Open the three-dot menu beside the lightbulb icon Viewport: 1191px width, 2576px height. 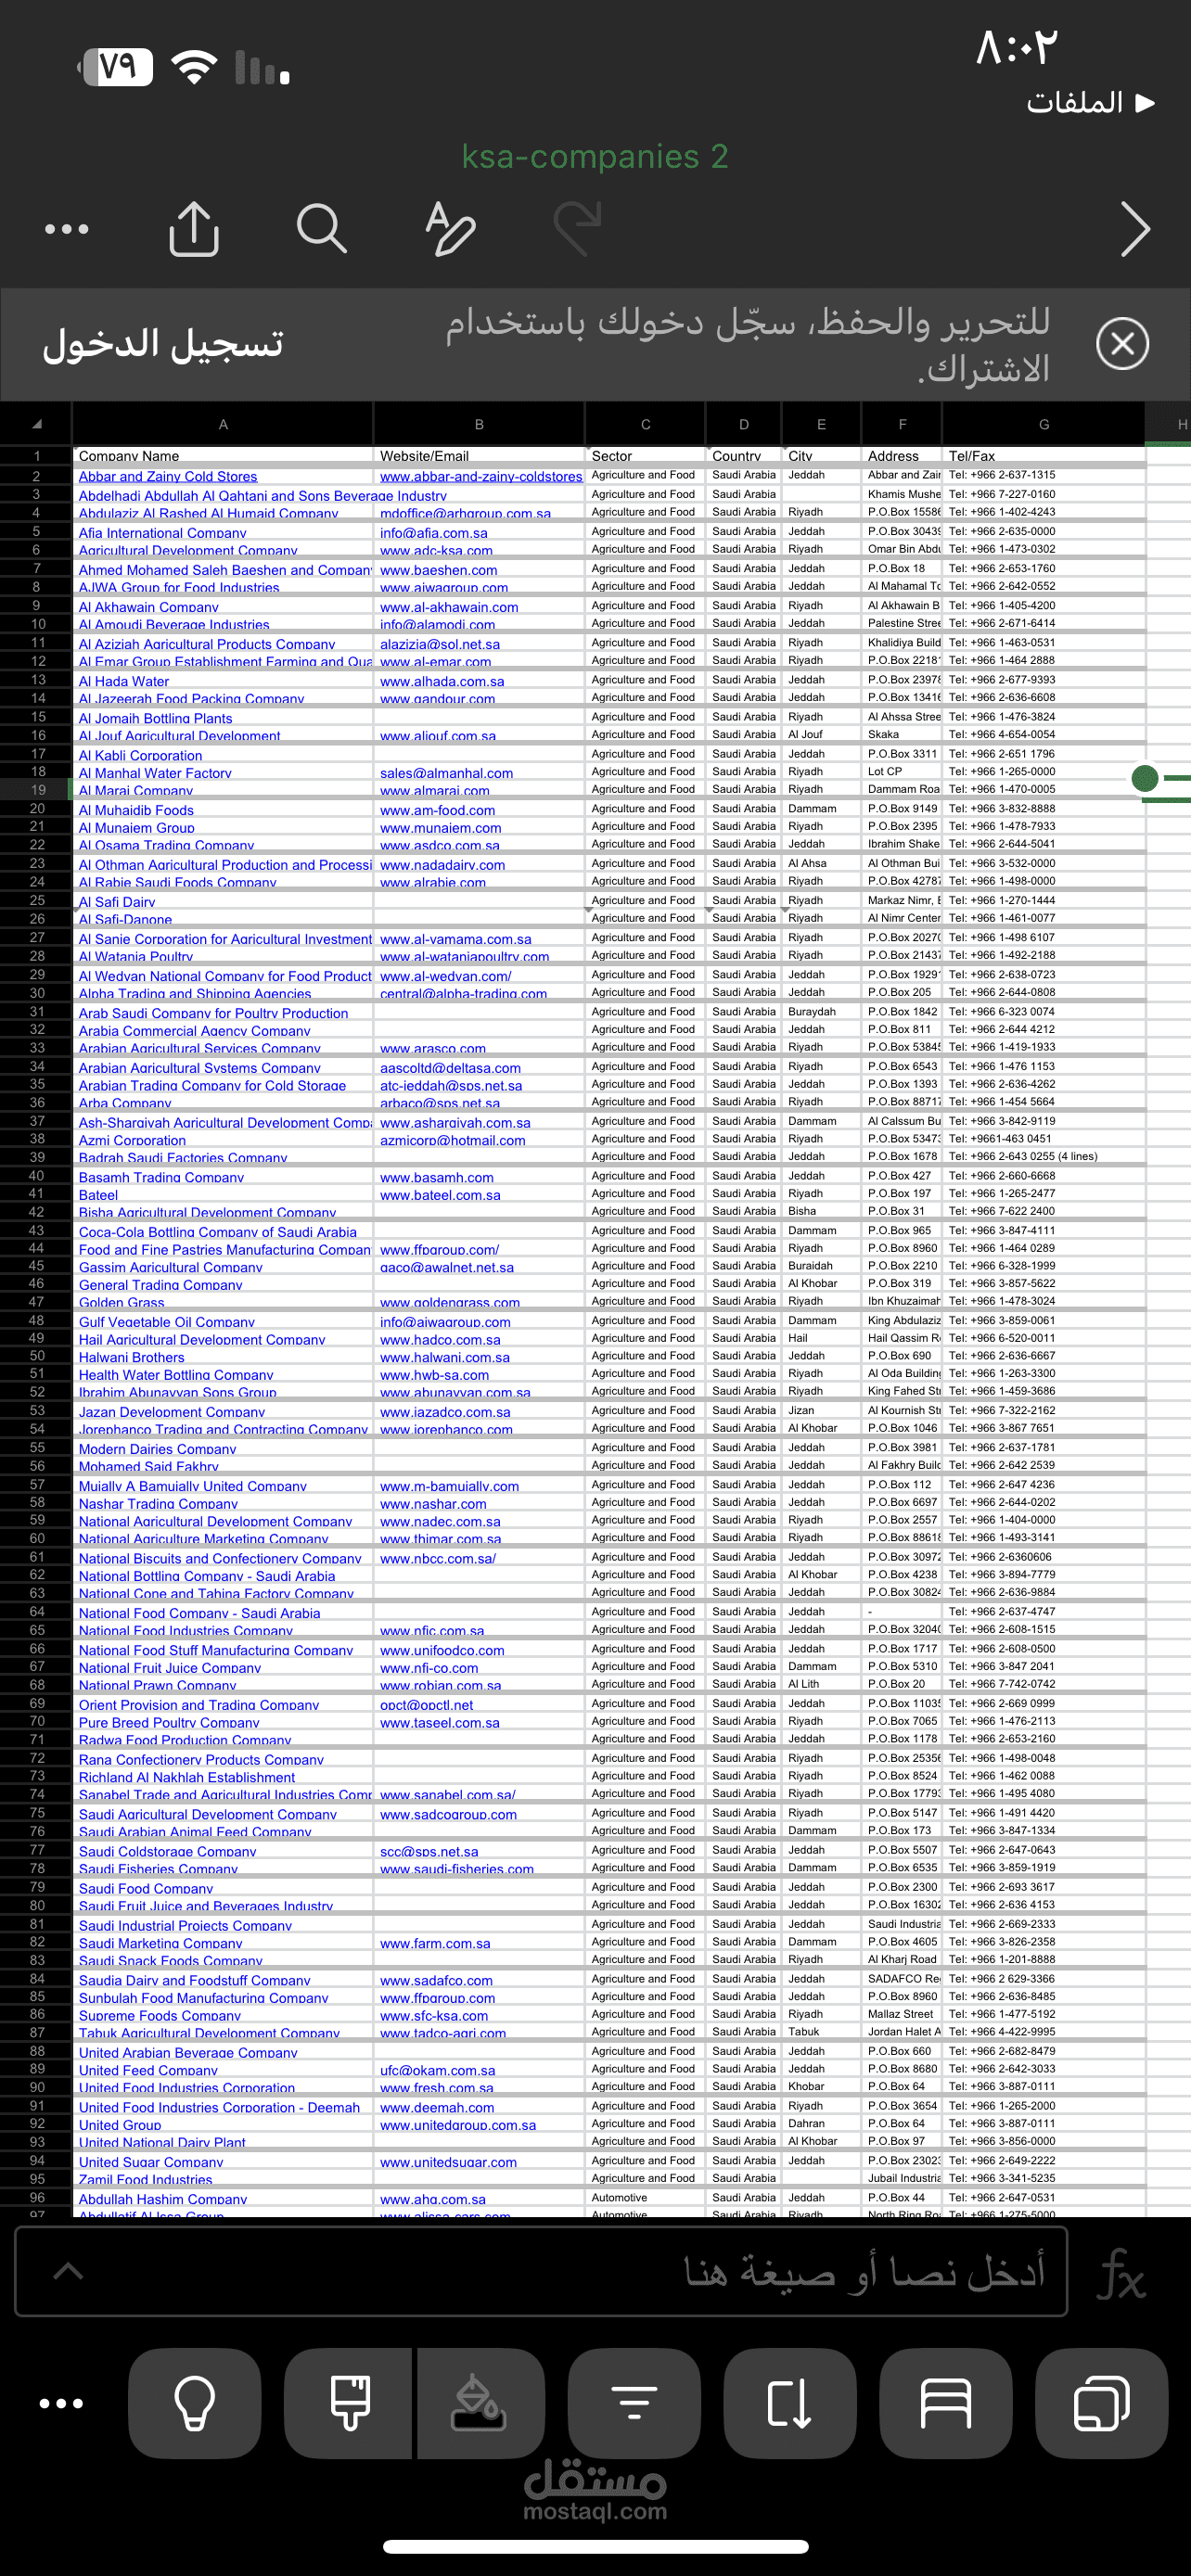(x=61, y=2403)
